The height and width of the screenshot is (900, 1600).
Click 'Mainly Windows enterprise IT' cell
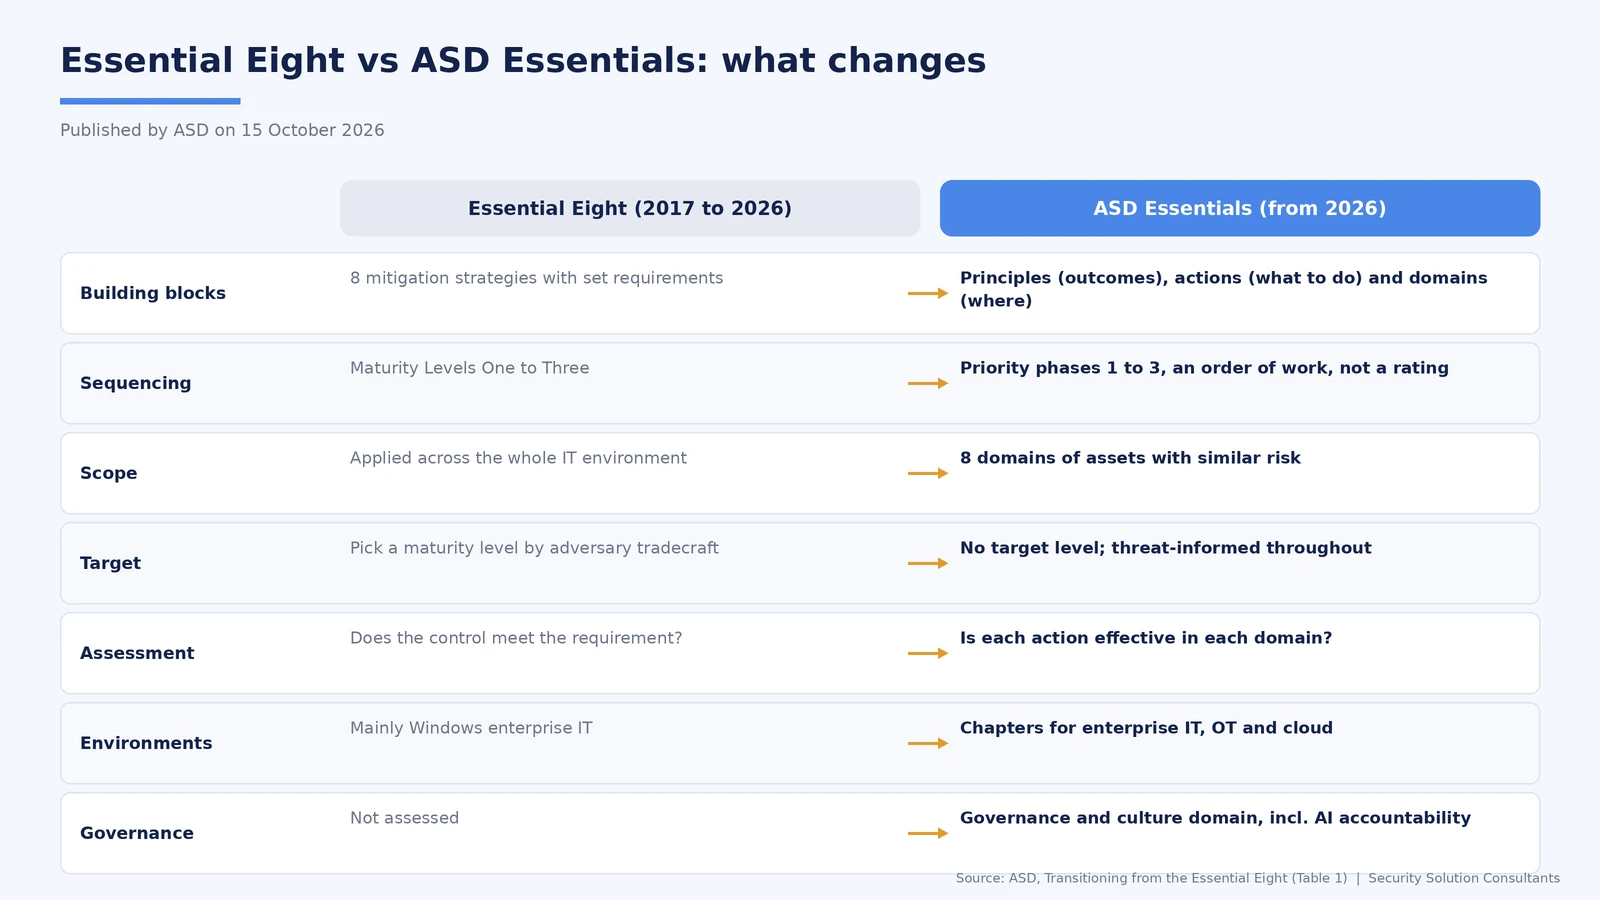click(471, 728)
